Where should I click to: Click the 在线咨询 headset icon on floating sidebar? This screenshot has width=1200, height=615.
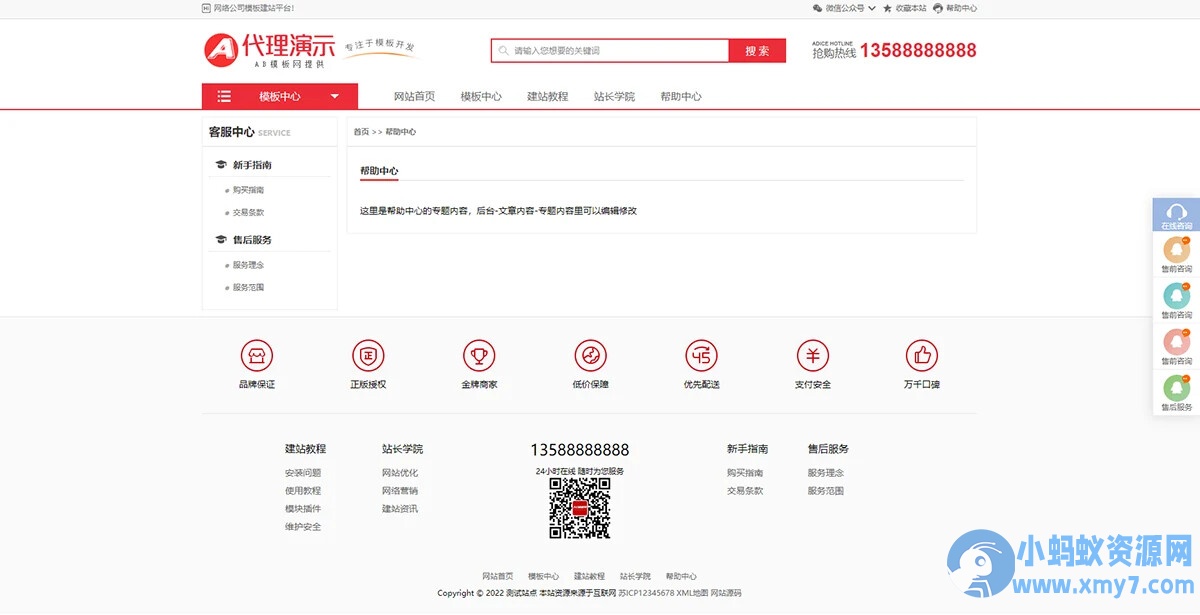1177,211
